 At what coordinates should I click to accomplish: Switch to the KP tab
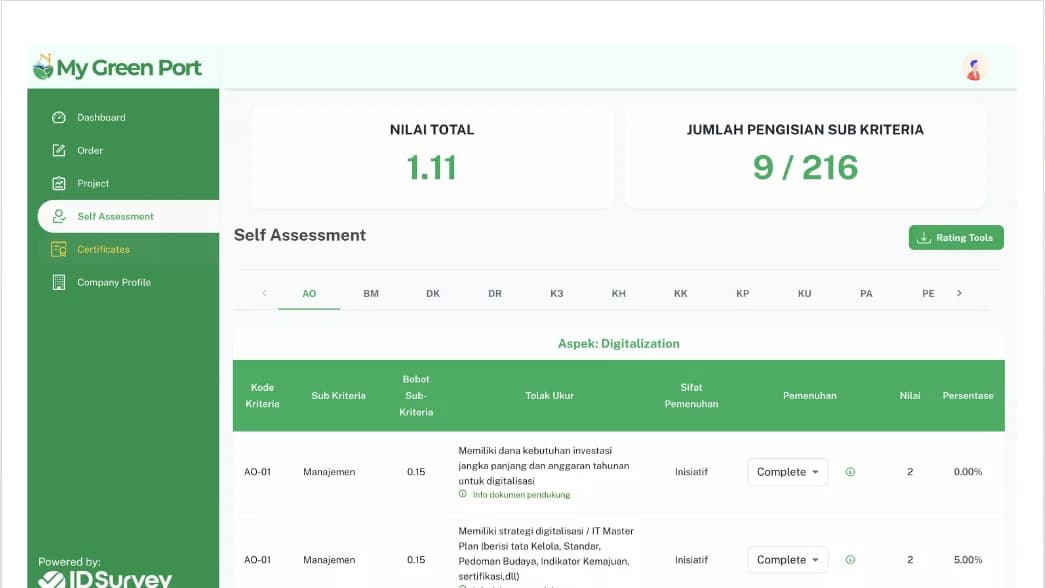coord(742,293)
